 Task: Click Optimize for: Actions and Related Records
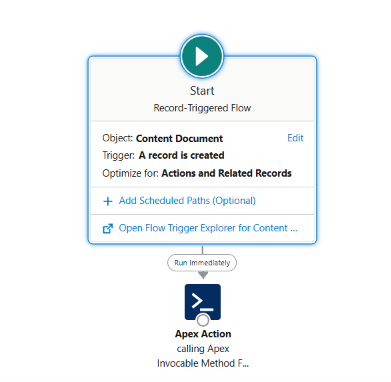coord(197,173)
